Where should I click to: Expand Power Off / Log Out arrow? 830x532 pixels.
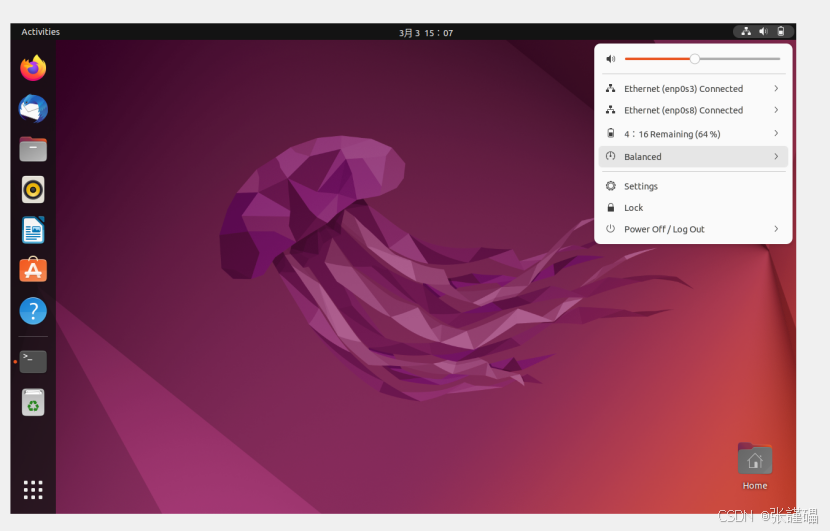click(x=776, y=229)
